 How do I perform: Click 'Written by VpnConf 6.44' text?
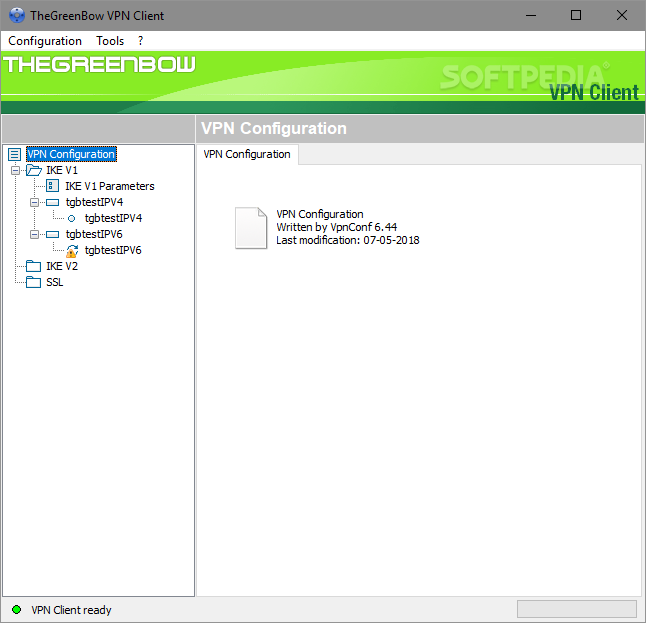coord(337,227)
